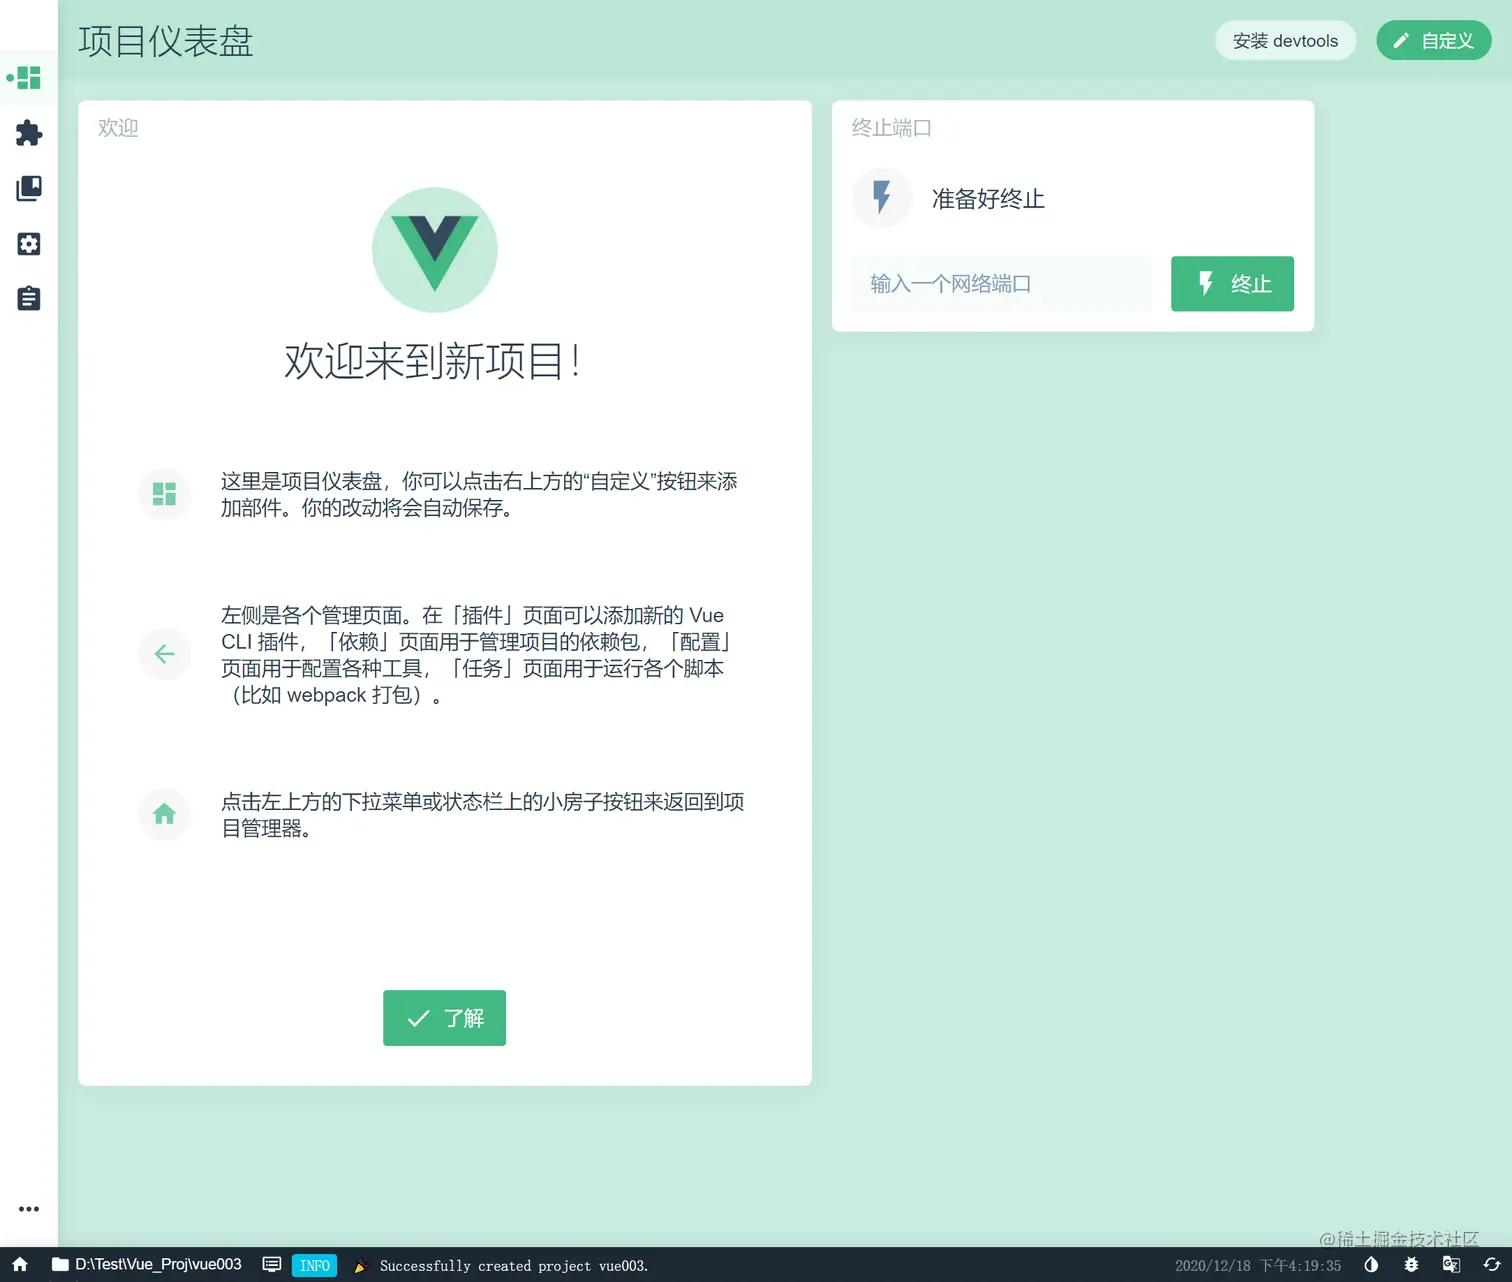Screen dimensions: 1512x1282
Task: Open the Dependencies page book icon
Action: tap(29, 188)
